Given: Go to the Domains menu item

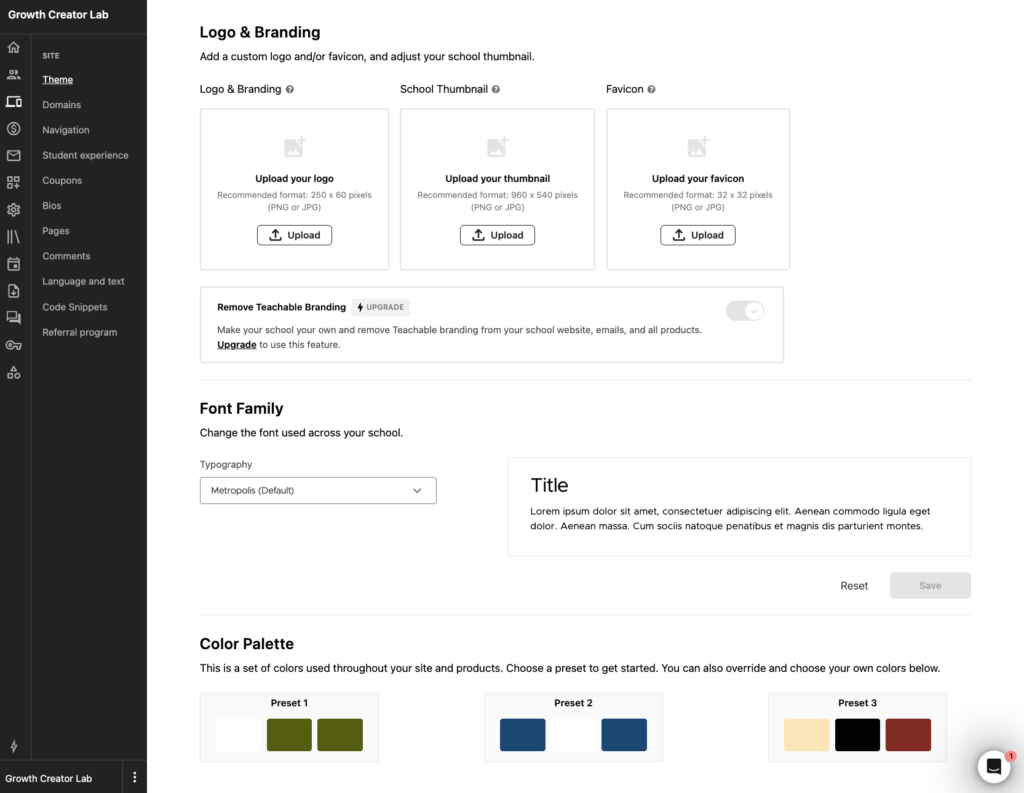Looking at the screenshot, I should pos(63,104).
